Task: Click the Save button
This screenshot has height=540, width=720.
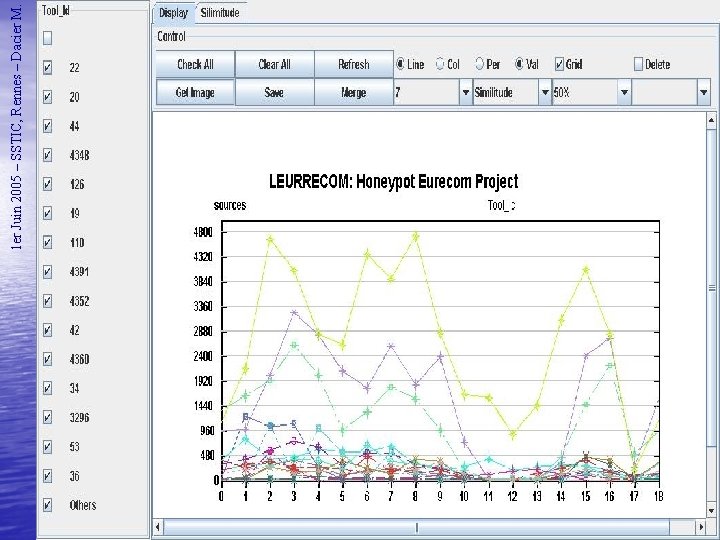Action: click(275, 92)
